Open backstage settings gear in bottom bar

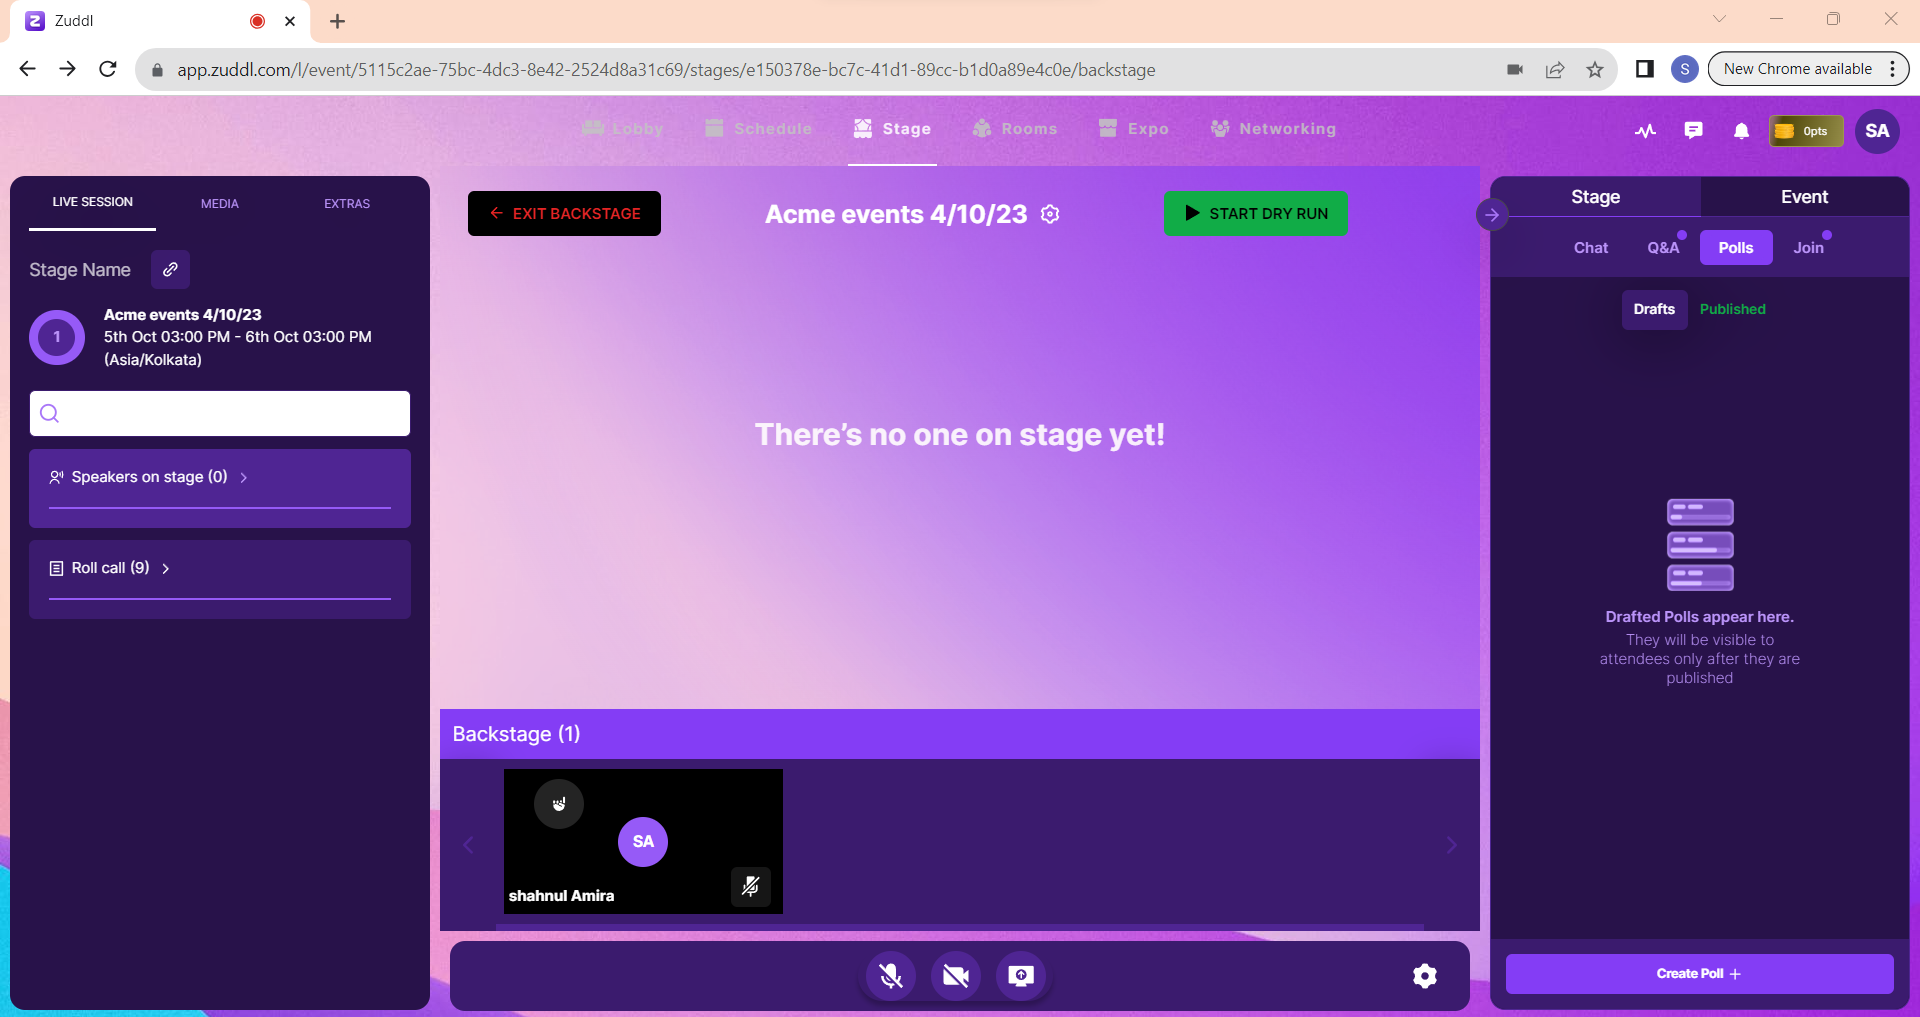[1425, 976]
